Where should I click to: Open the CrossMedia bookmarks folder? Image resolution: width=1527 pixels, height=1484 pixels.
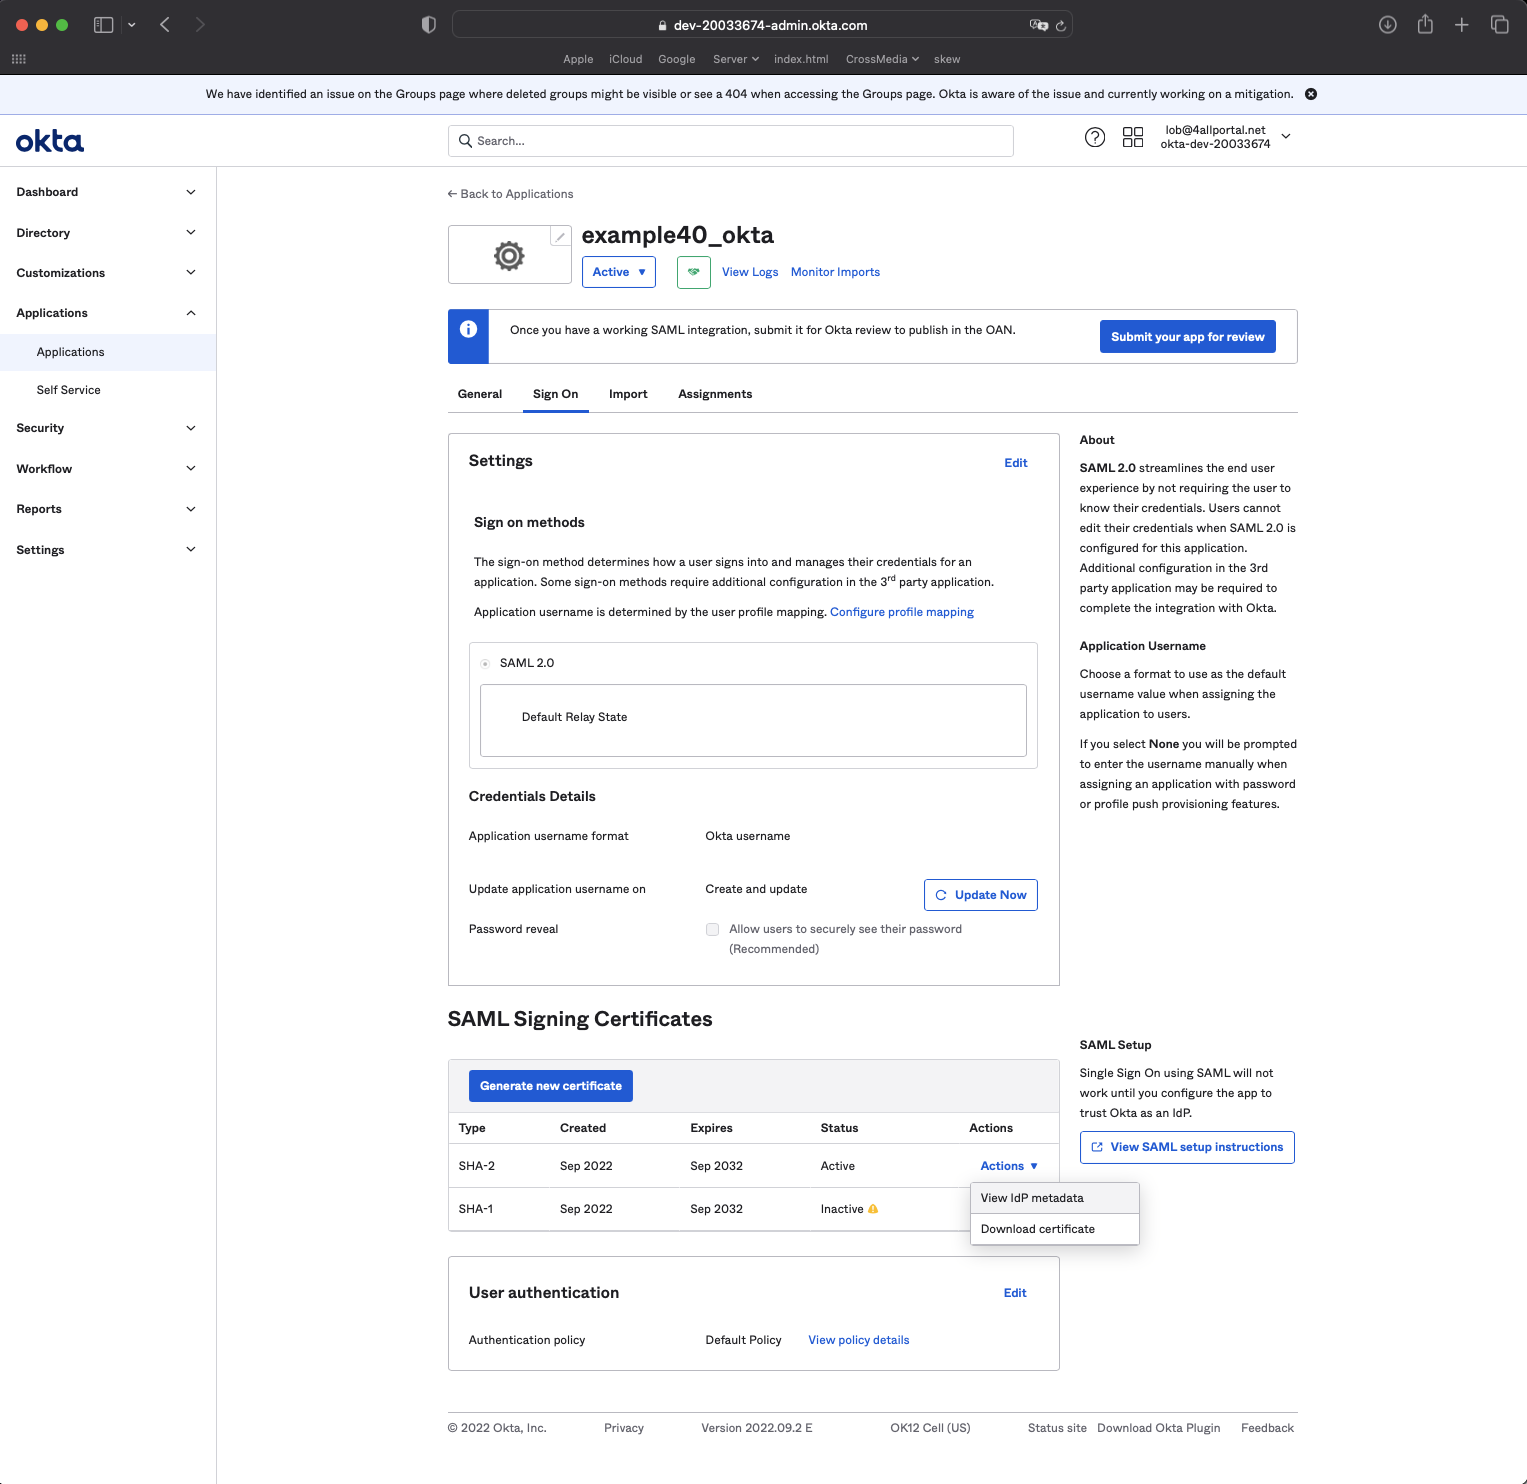tap(882, 59)
